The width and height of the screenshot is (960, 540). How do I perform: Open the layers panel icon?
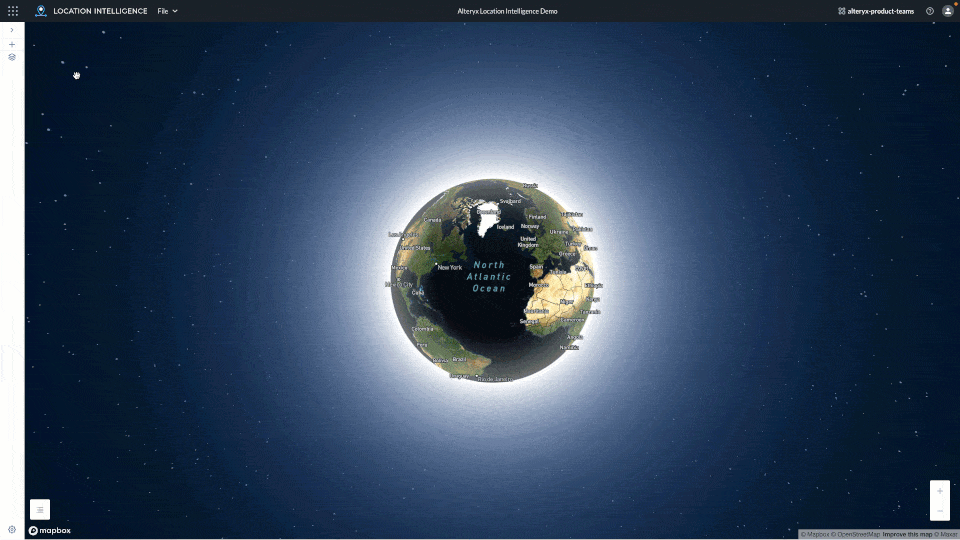(12, 57)
